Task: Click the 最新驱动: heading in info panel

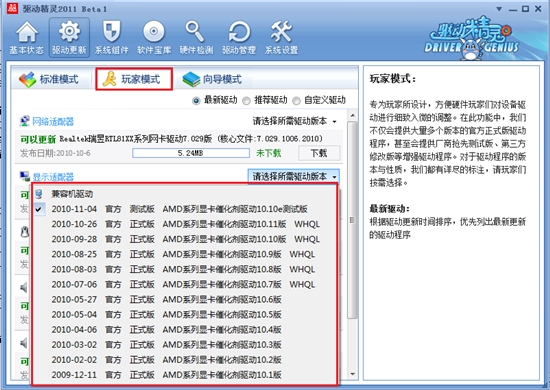Action: (389, 209)
